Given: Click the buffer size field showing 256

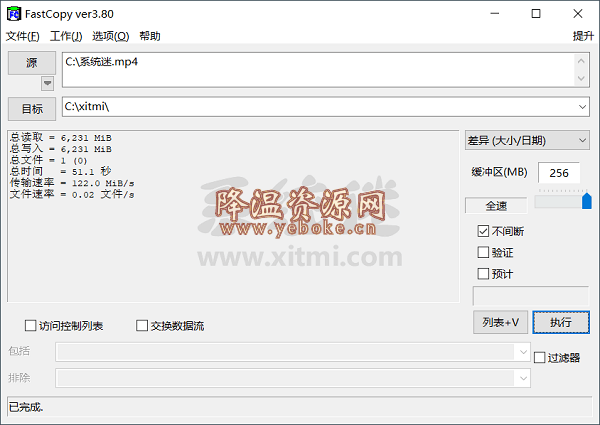Looking at the screenshot, I should click(559, 173).
